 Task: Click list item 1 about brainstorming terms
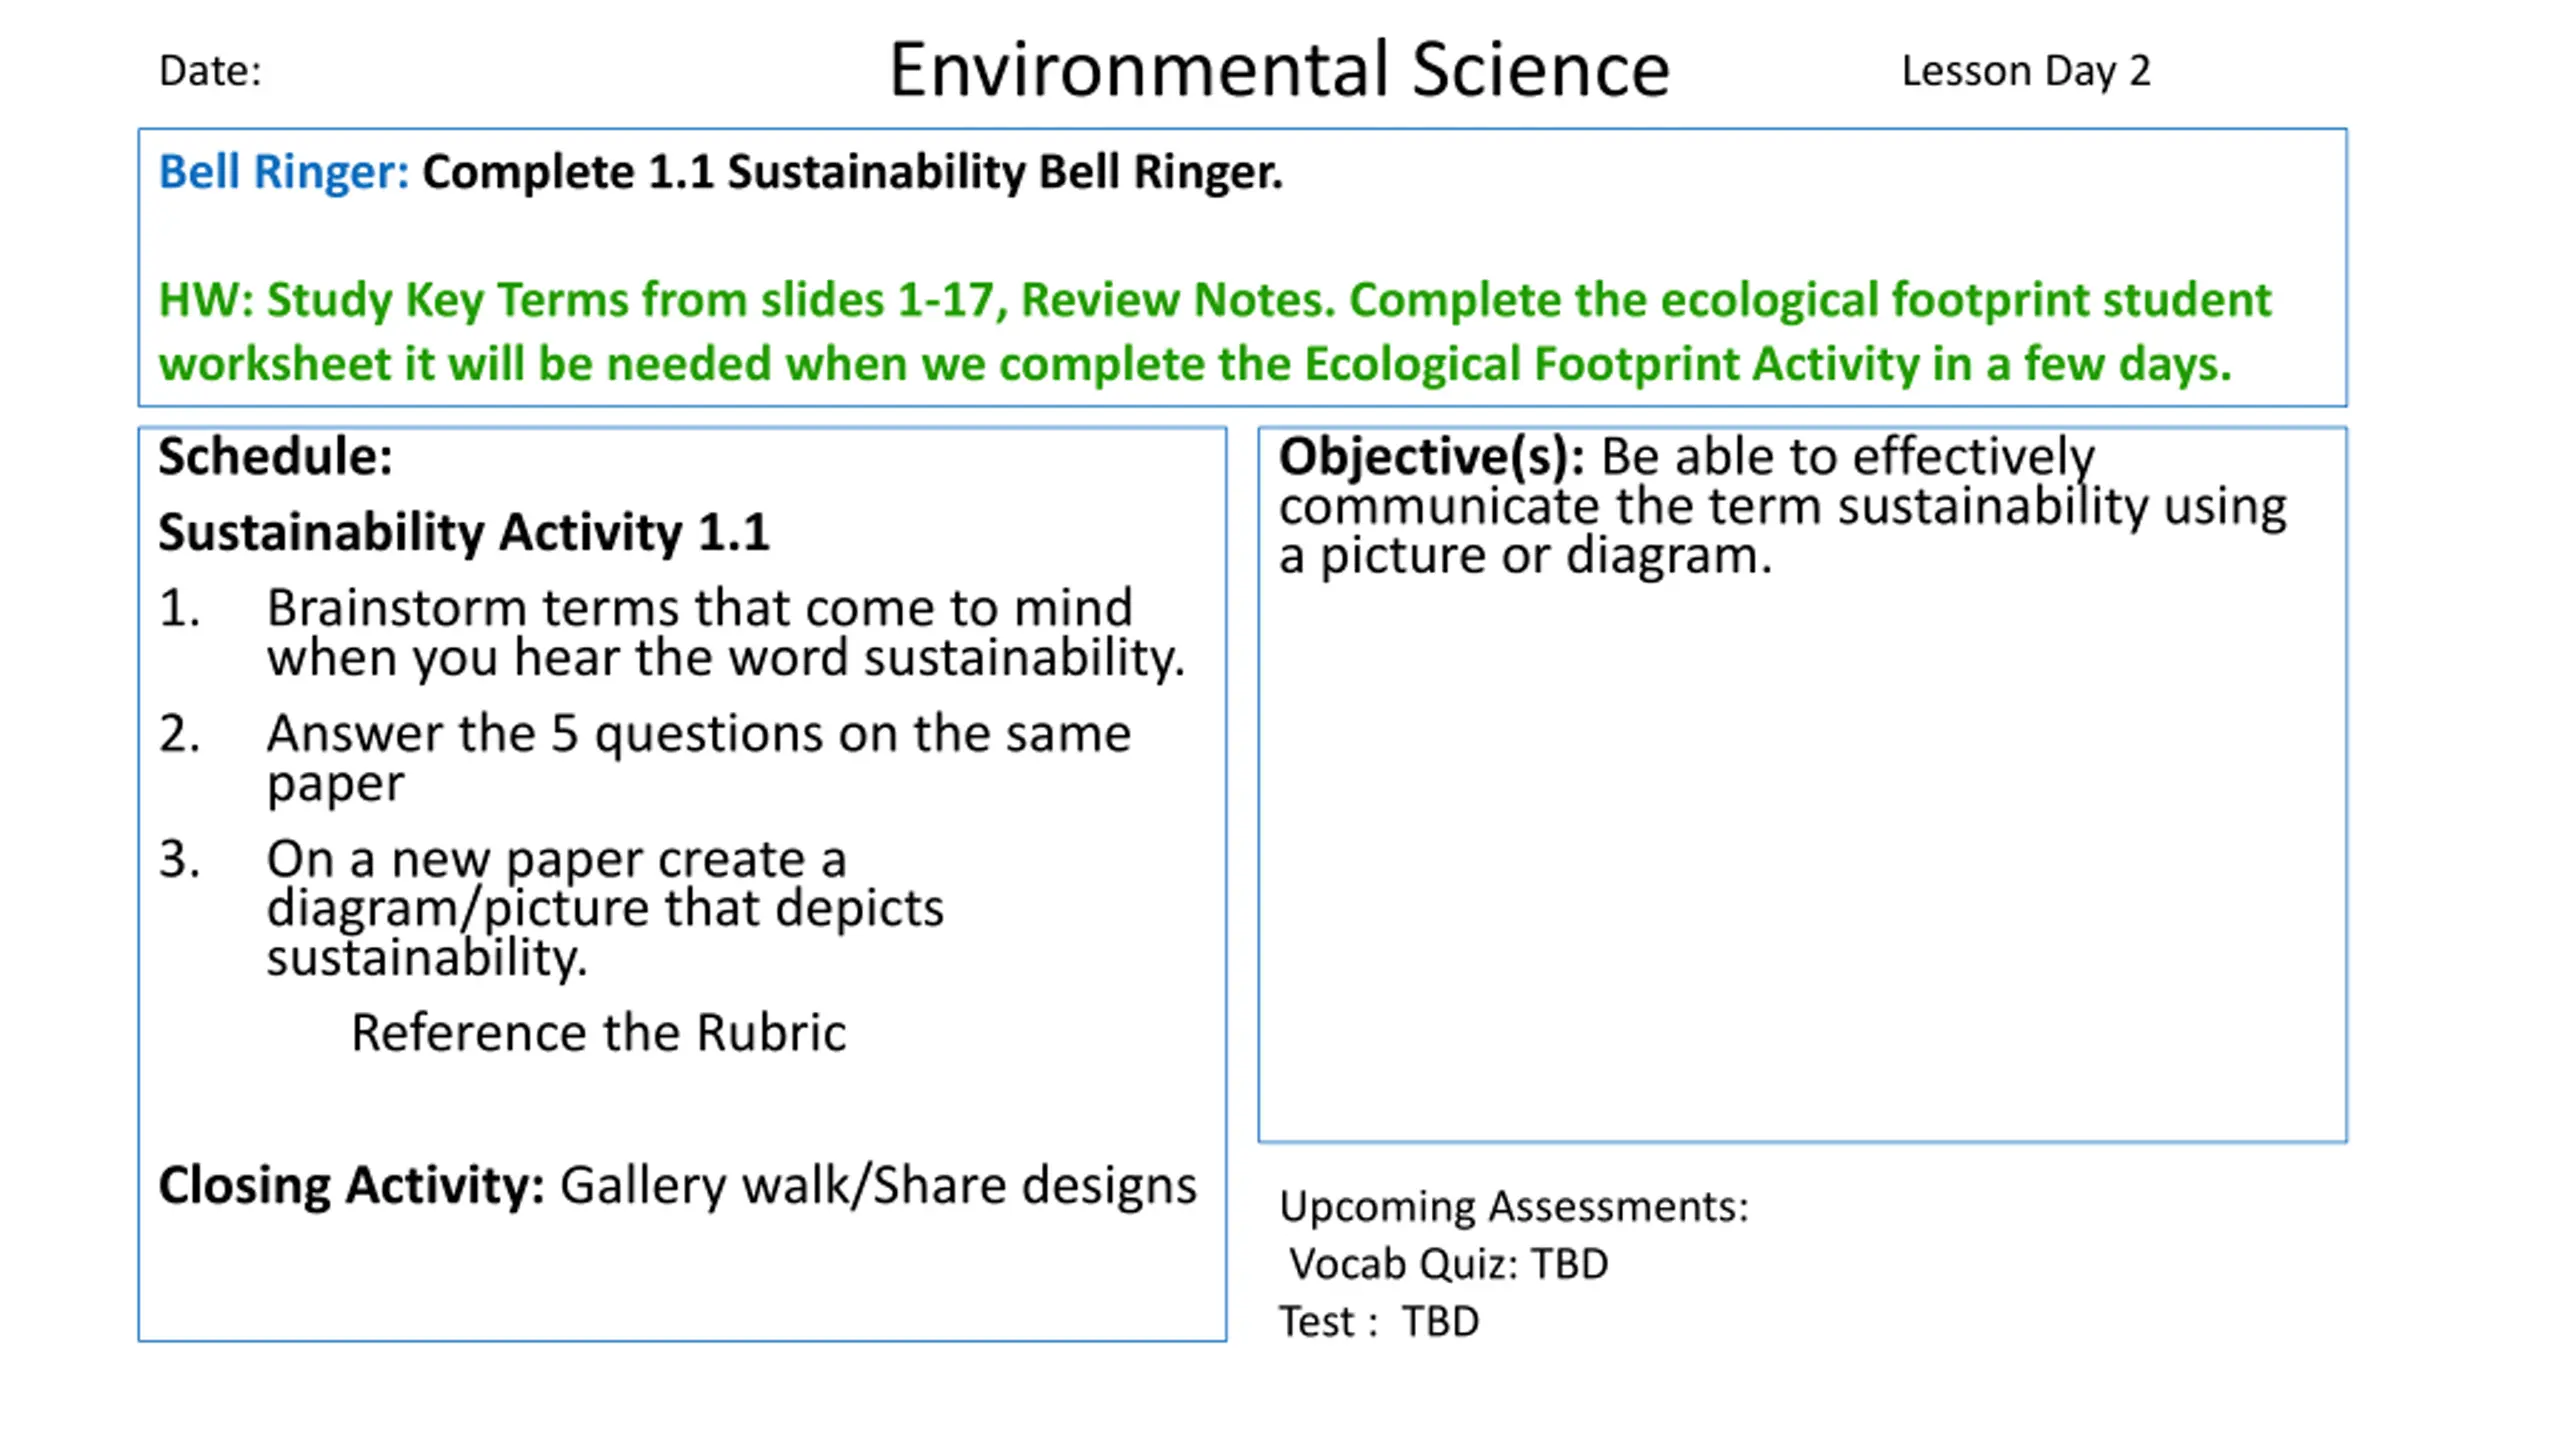tap(672, 632)
